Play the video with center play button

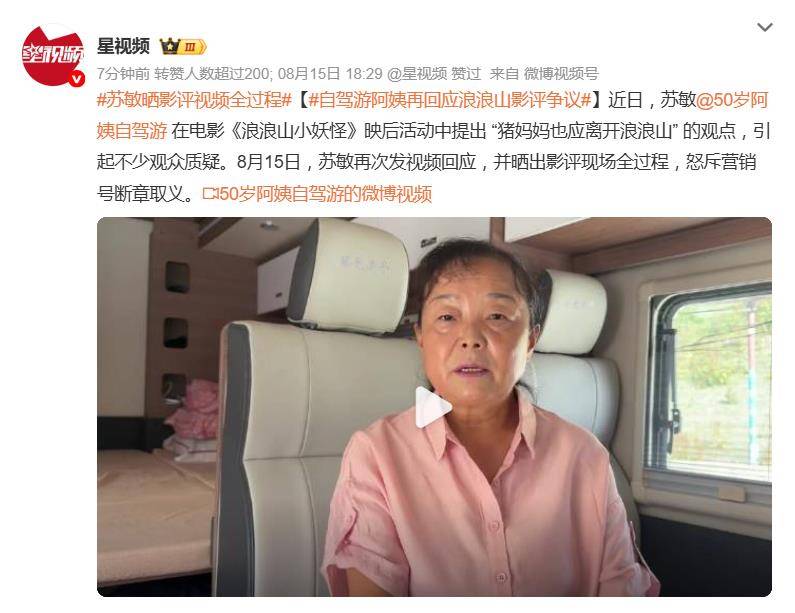433,407
